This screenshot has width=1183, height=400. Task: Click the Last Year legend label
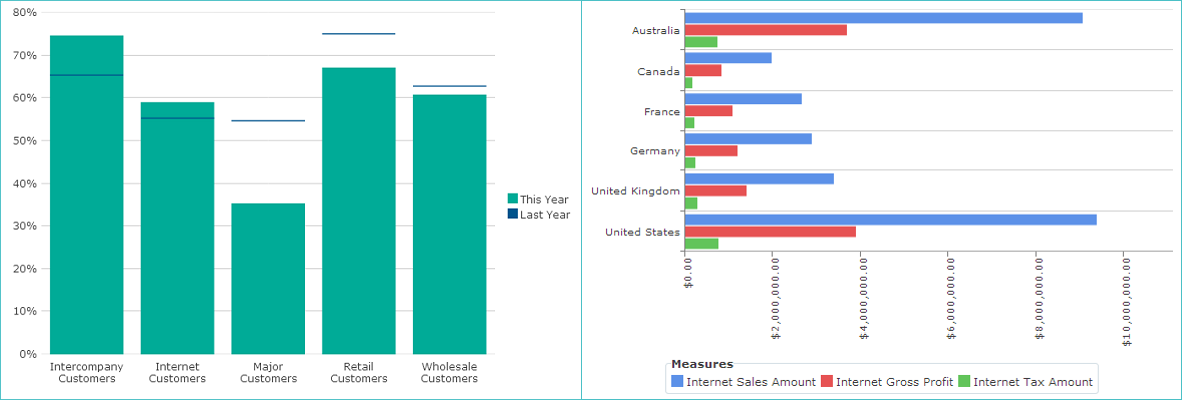tap(545, 214)
